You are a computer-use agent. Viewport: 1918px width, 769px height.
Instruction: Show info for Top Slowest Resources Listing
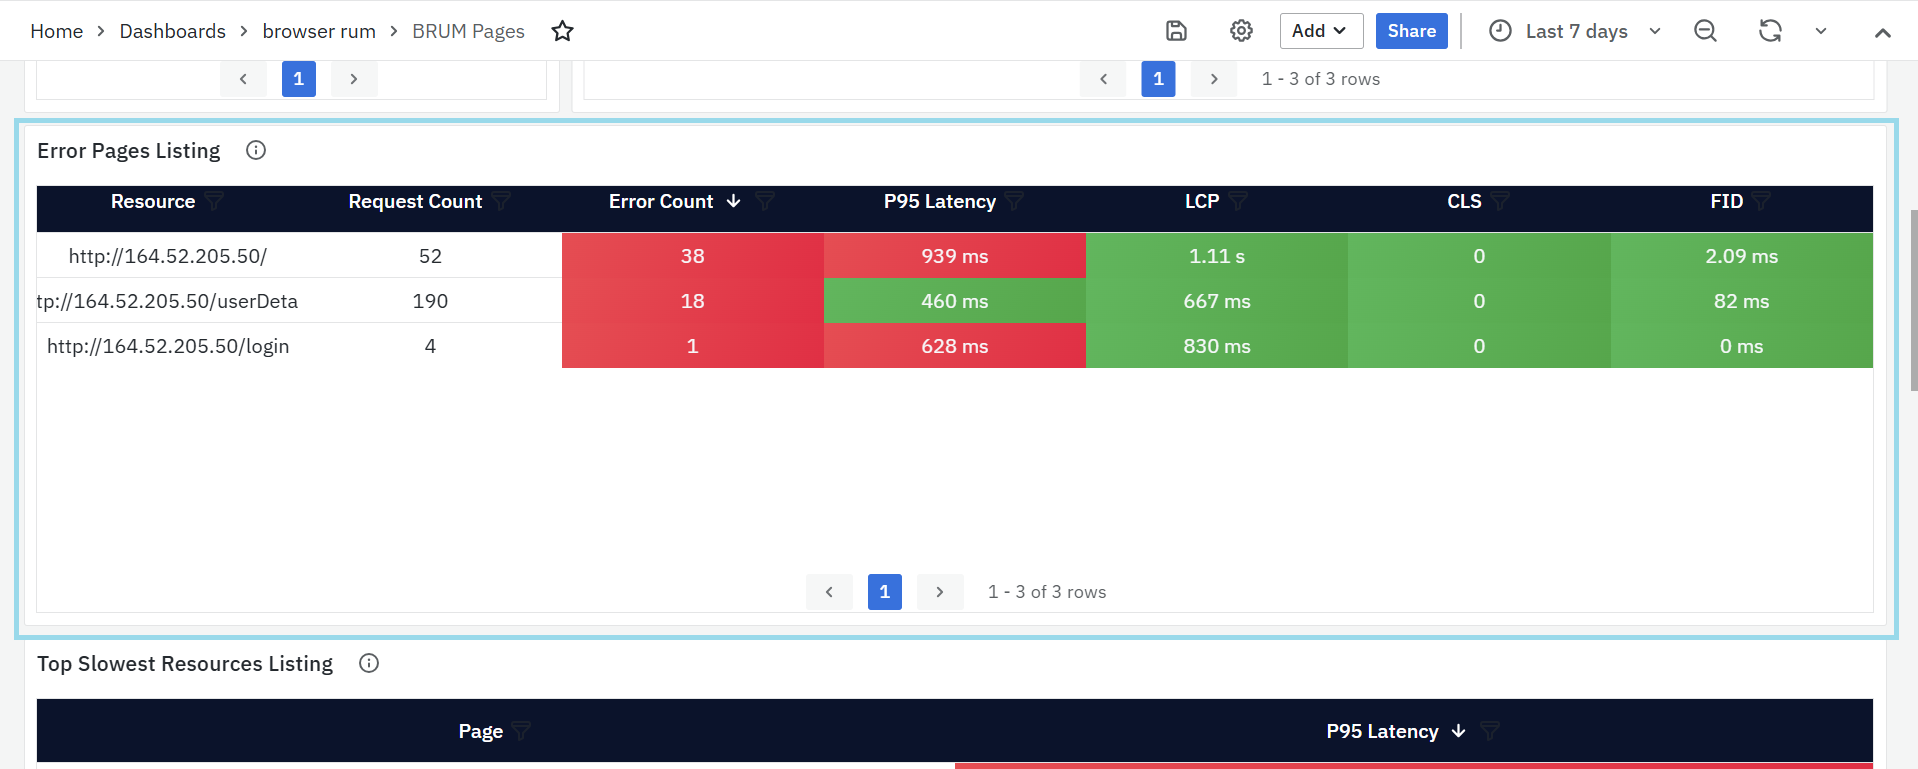[x=369, y=663]
